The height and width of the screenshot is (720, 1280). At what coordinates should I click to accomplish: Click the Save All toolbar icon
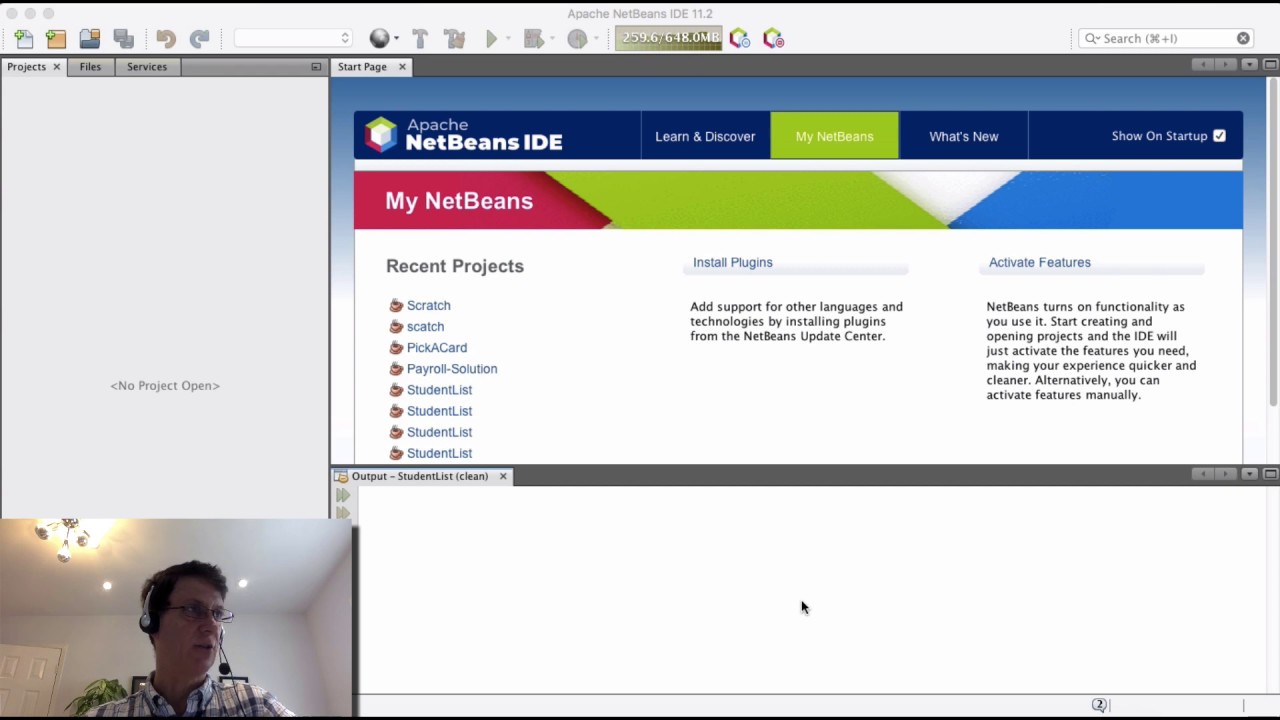point(124,39)
